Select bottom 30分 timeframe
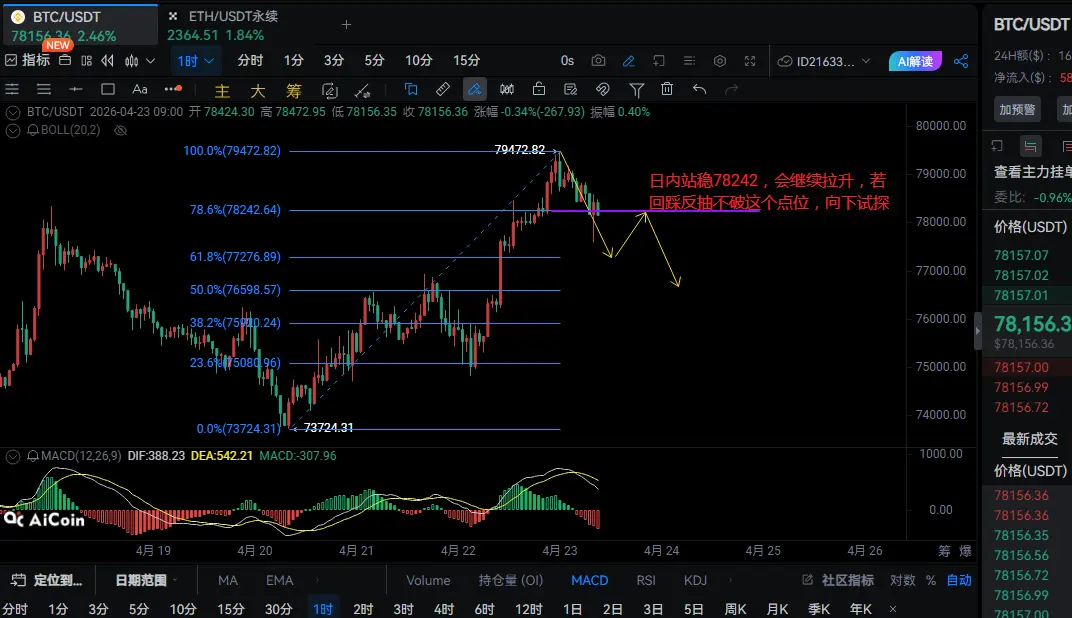The height and width of the screenshot is (618, 1072). tap(279, 609)
